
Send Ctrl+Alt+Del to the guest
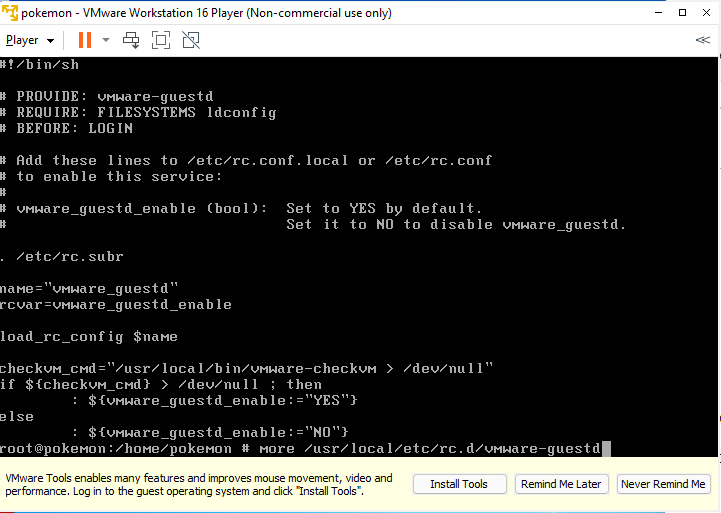pyautogui.click(x=131, y=40)
